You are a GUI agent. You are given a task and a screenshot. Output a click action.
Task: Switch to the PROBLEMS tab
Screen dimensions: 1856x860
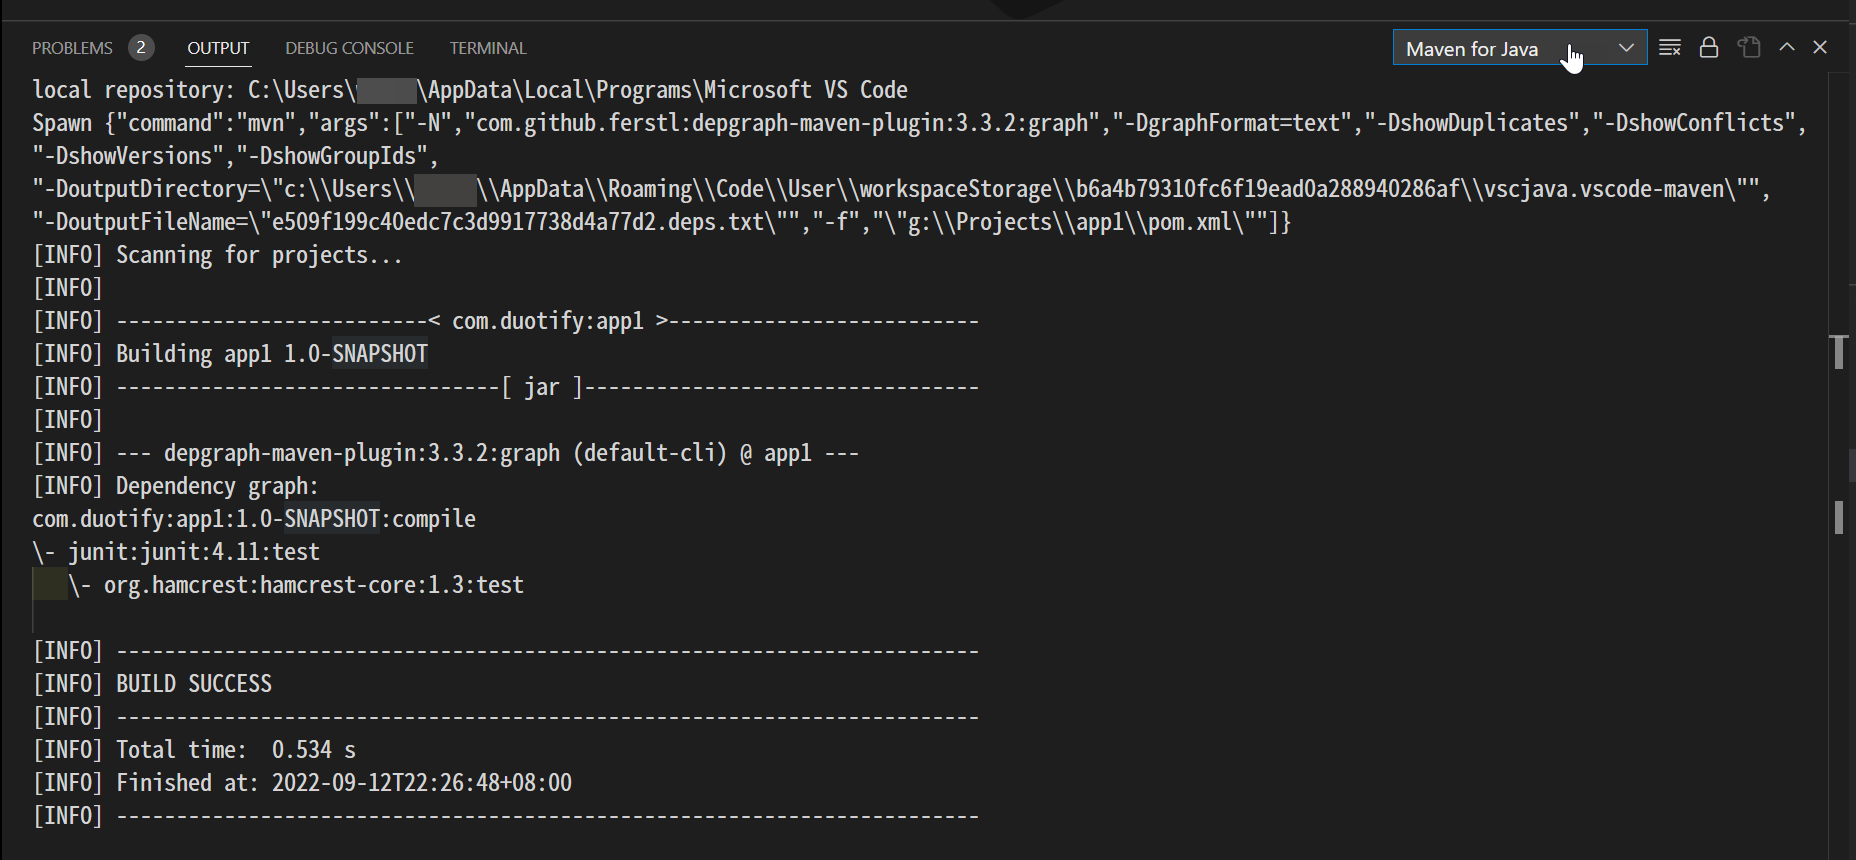(x=72, y=48)
